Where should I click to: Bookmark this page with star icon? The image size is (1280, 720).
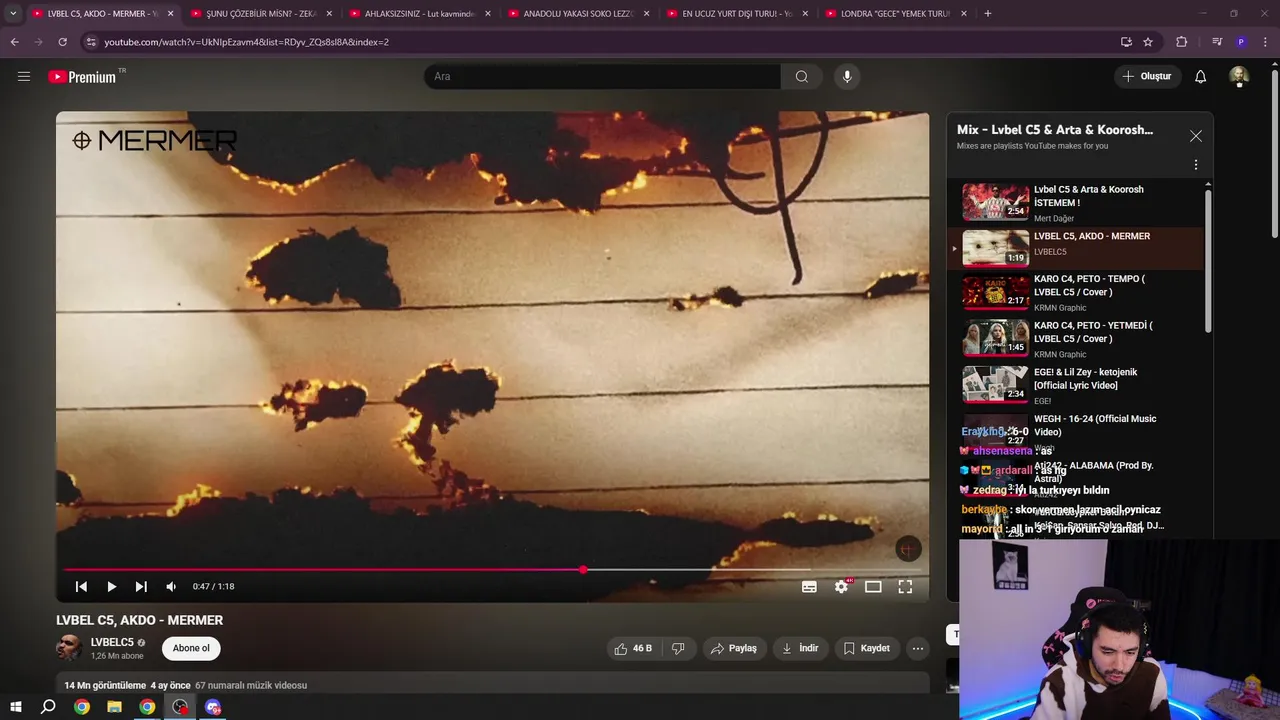1148,42
